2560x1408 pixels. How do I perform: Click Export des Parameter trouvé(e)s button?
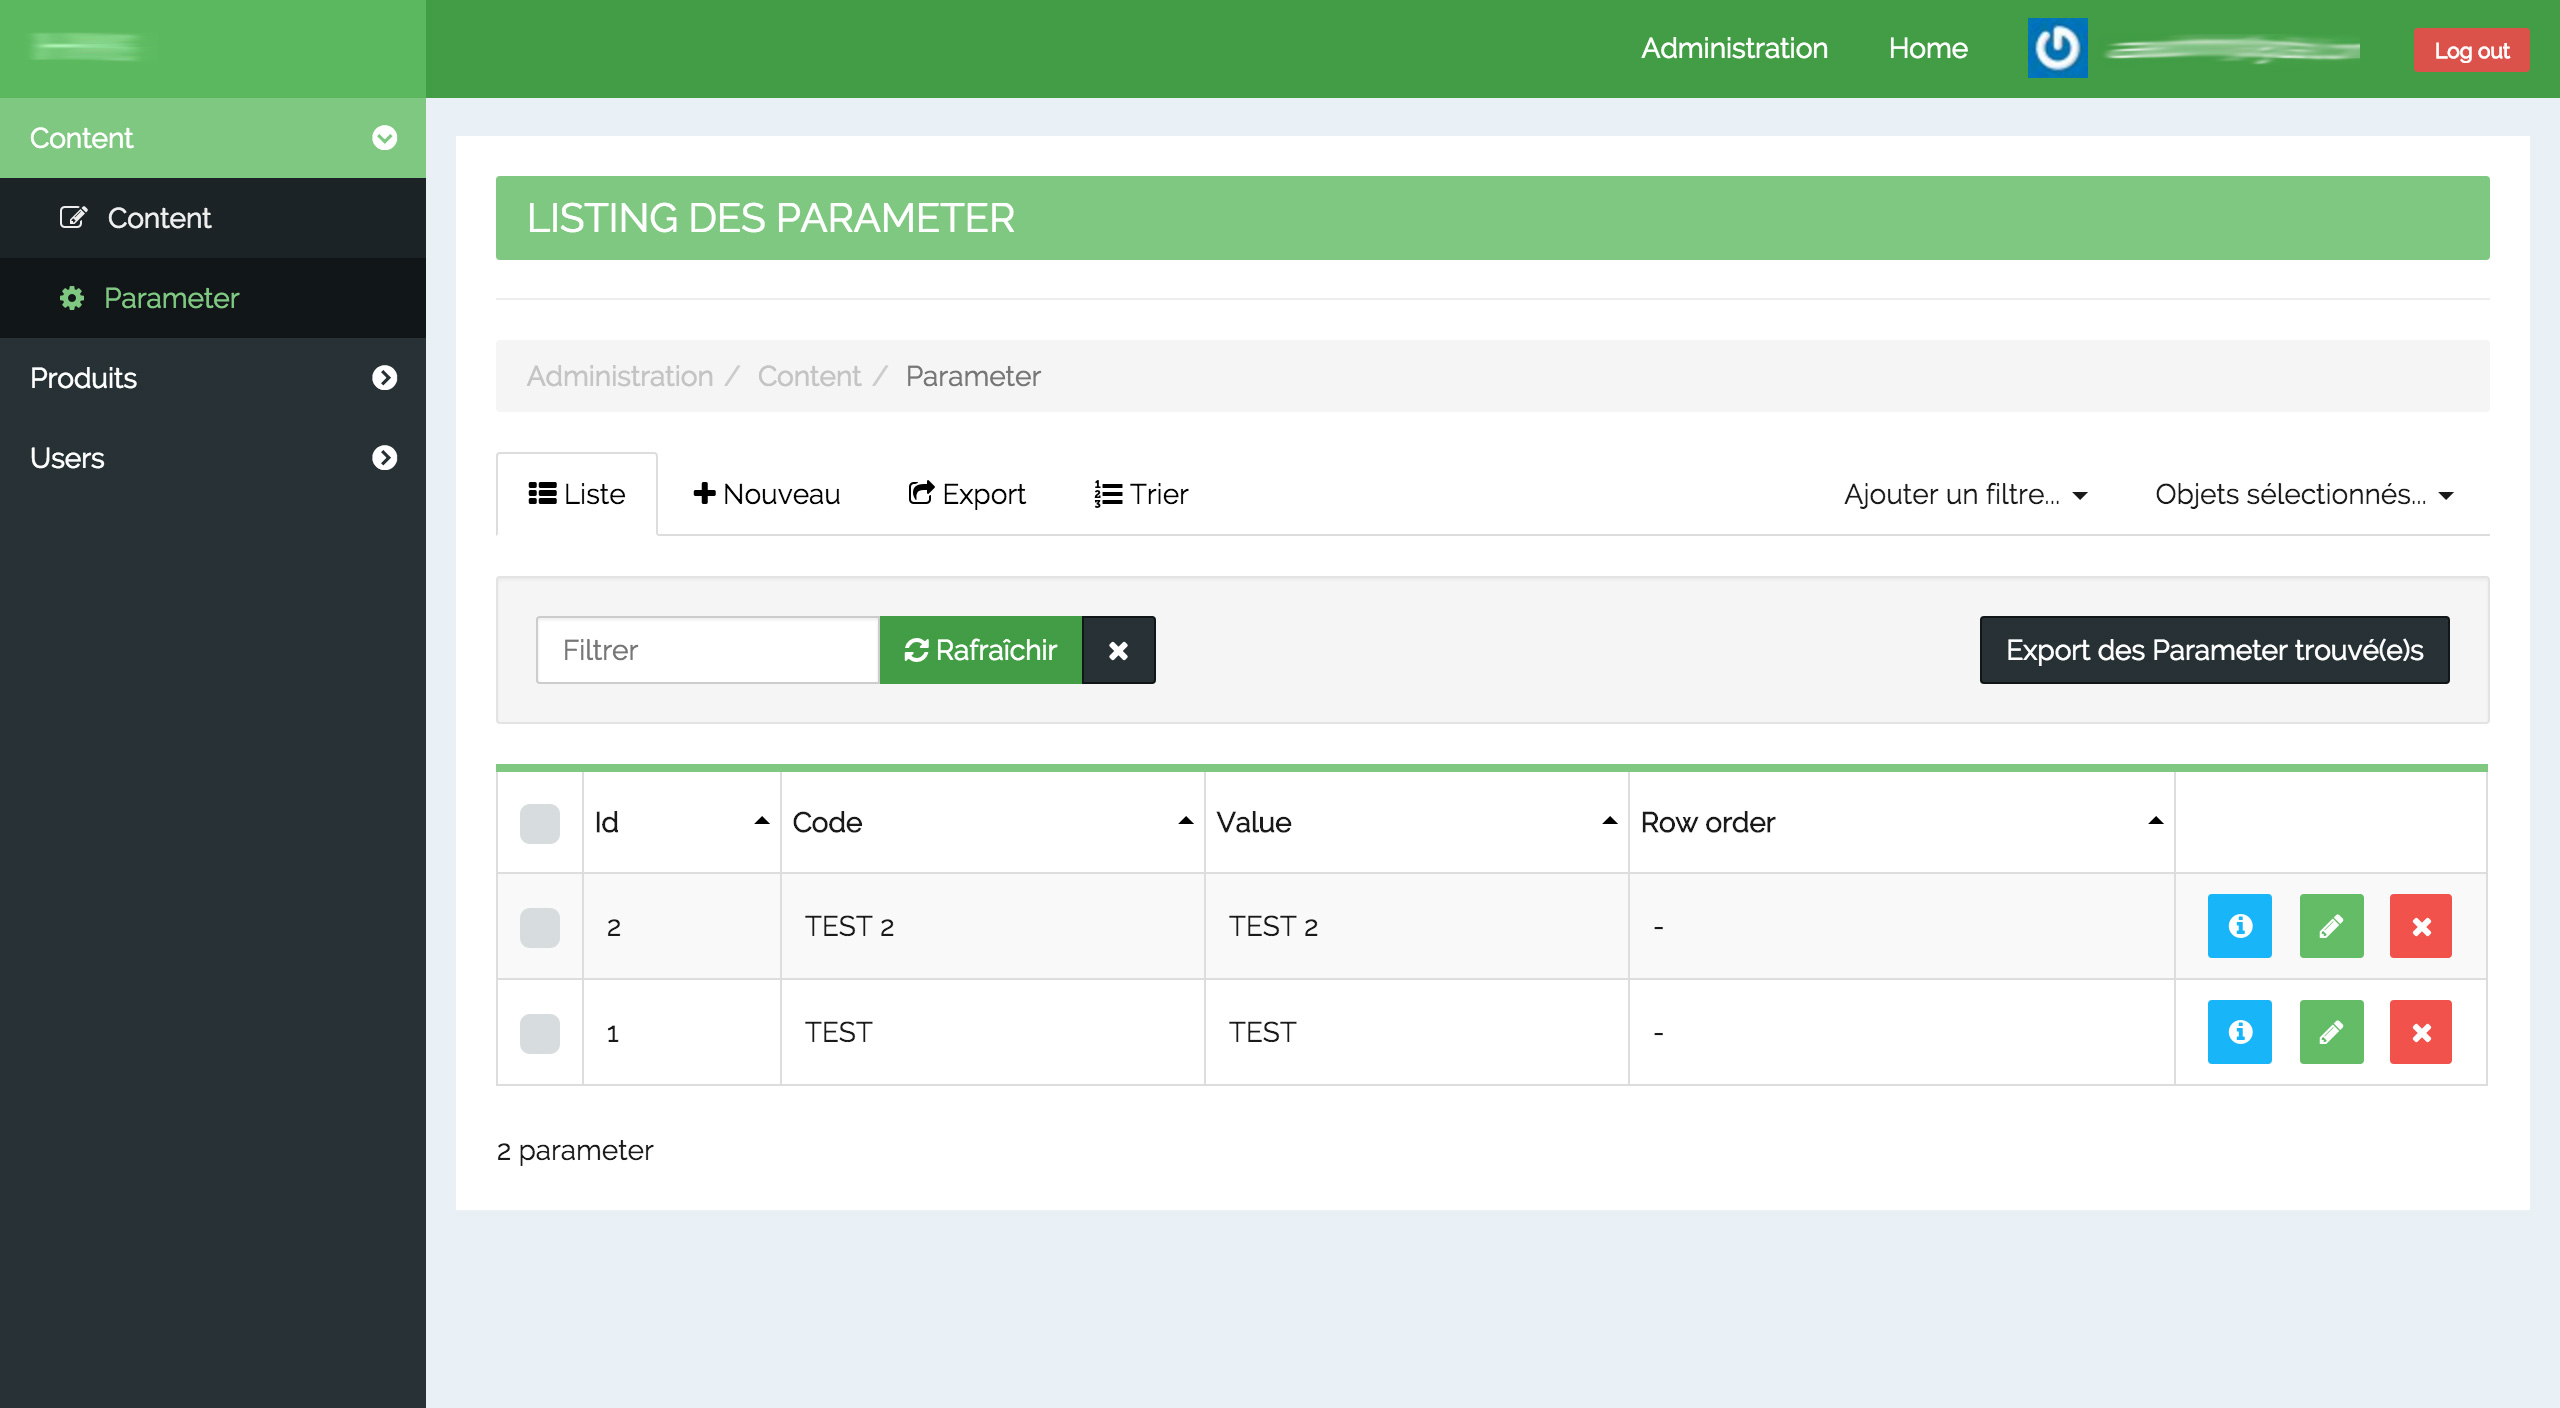click(x=2214, y=650)
